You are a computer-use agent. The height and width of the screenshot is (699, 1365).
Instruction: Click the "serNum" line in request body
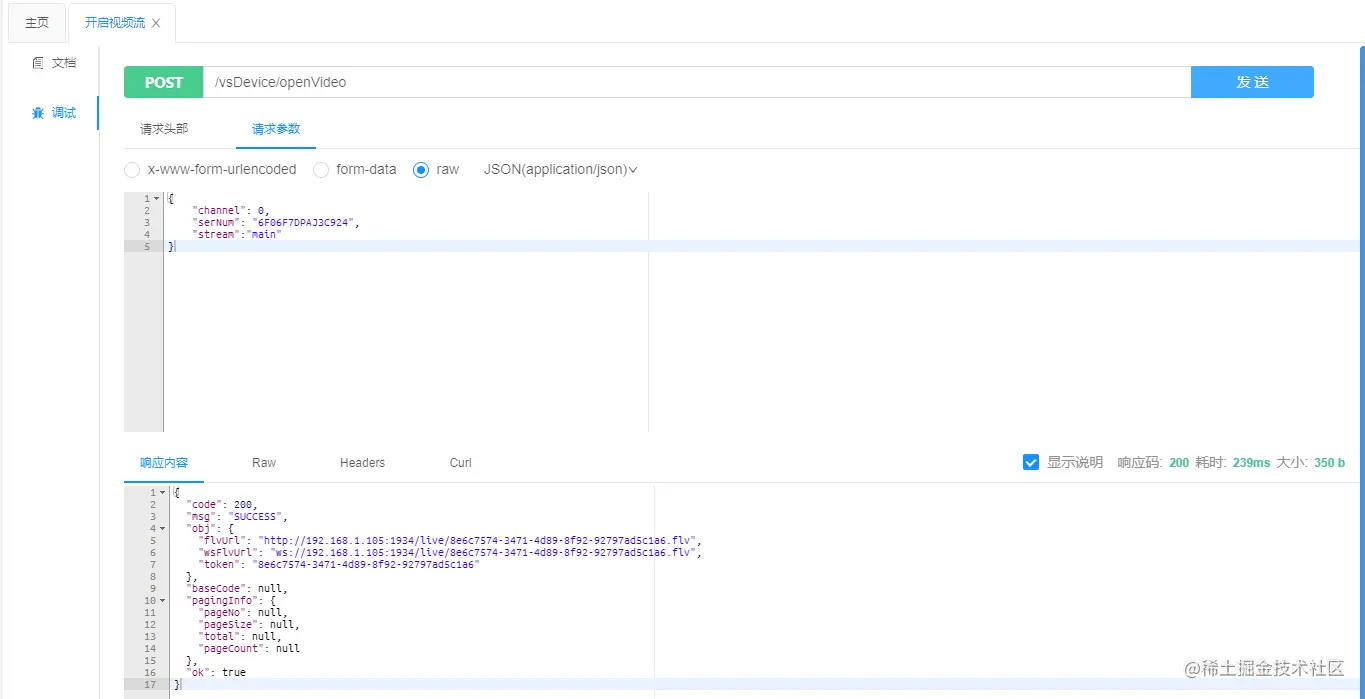tap(275, 222)
